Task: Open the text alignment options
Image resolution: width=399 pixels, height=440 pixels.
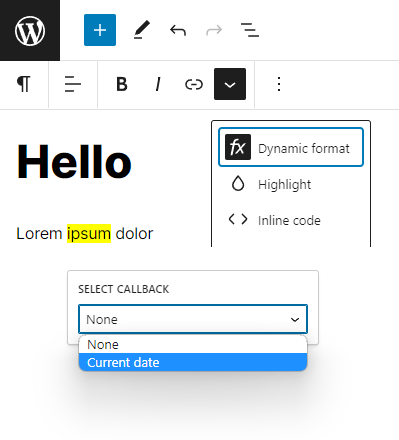Action: tap(73, 84)
